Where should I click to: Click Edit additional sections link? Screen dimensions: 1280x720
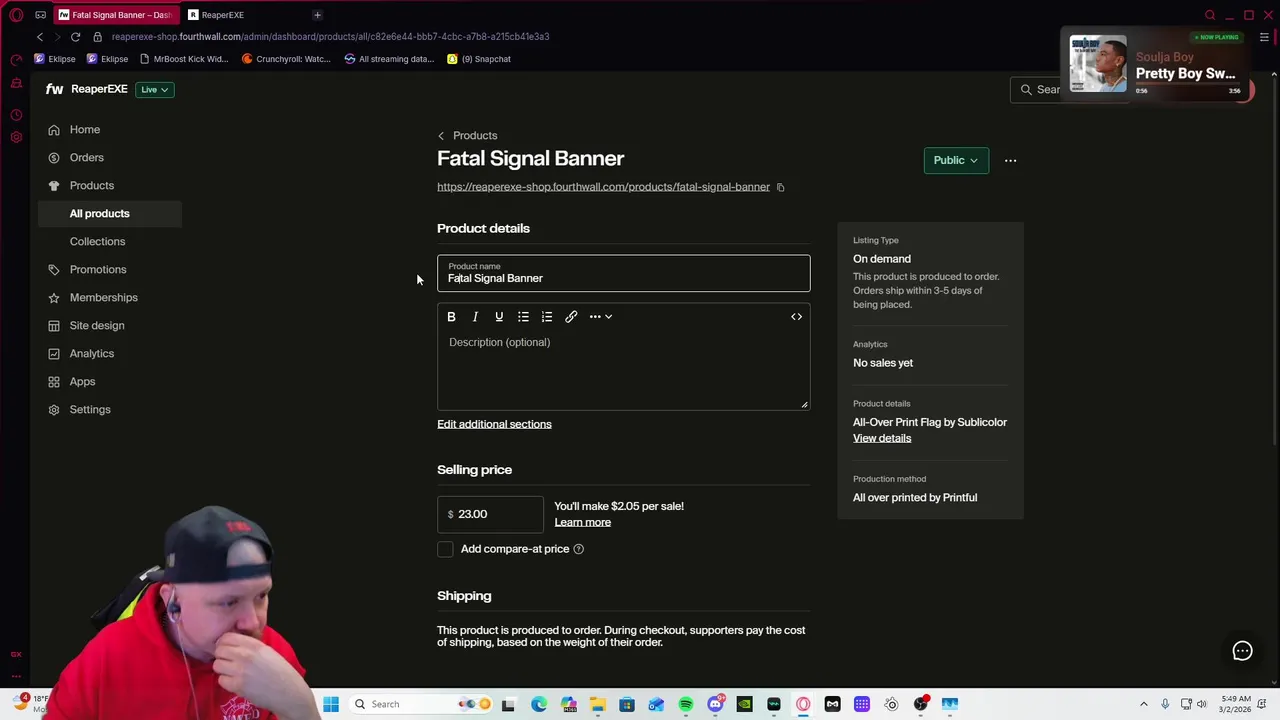pos(494,424)
